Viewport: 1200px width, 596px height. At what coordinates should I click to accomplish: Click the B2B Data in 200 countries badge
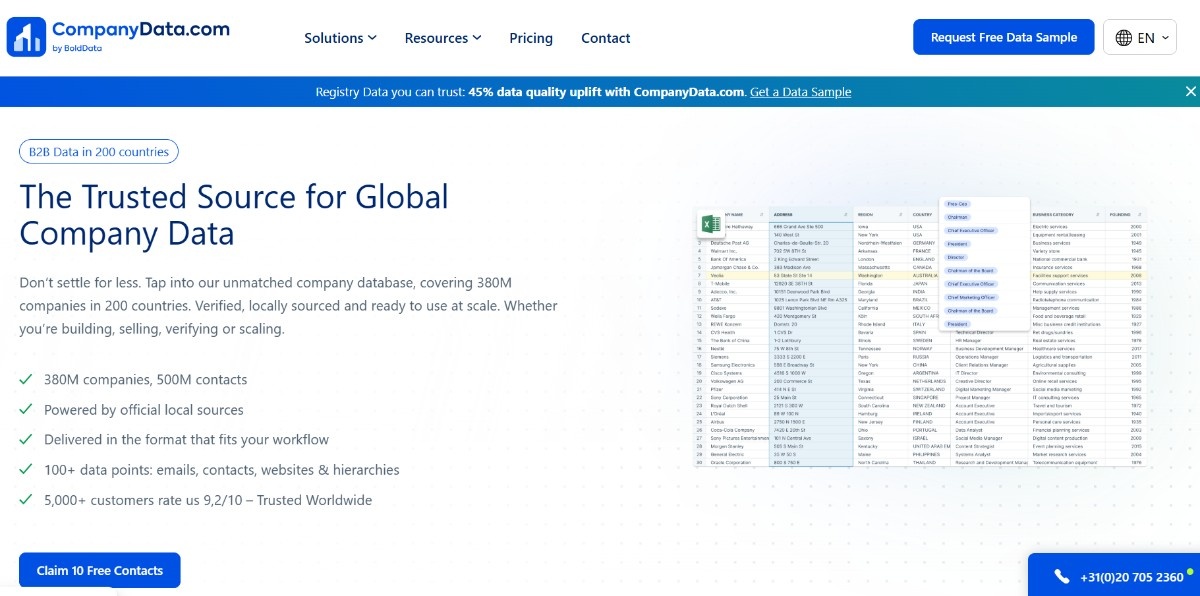99,152
